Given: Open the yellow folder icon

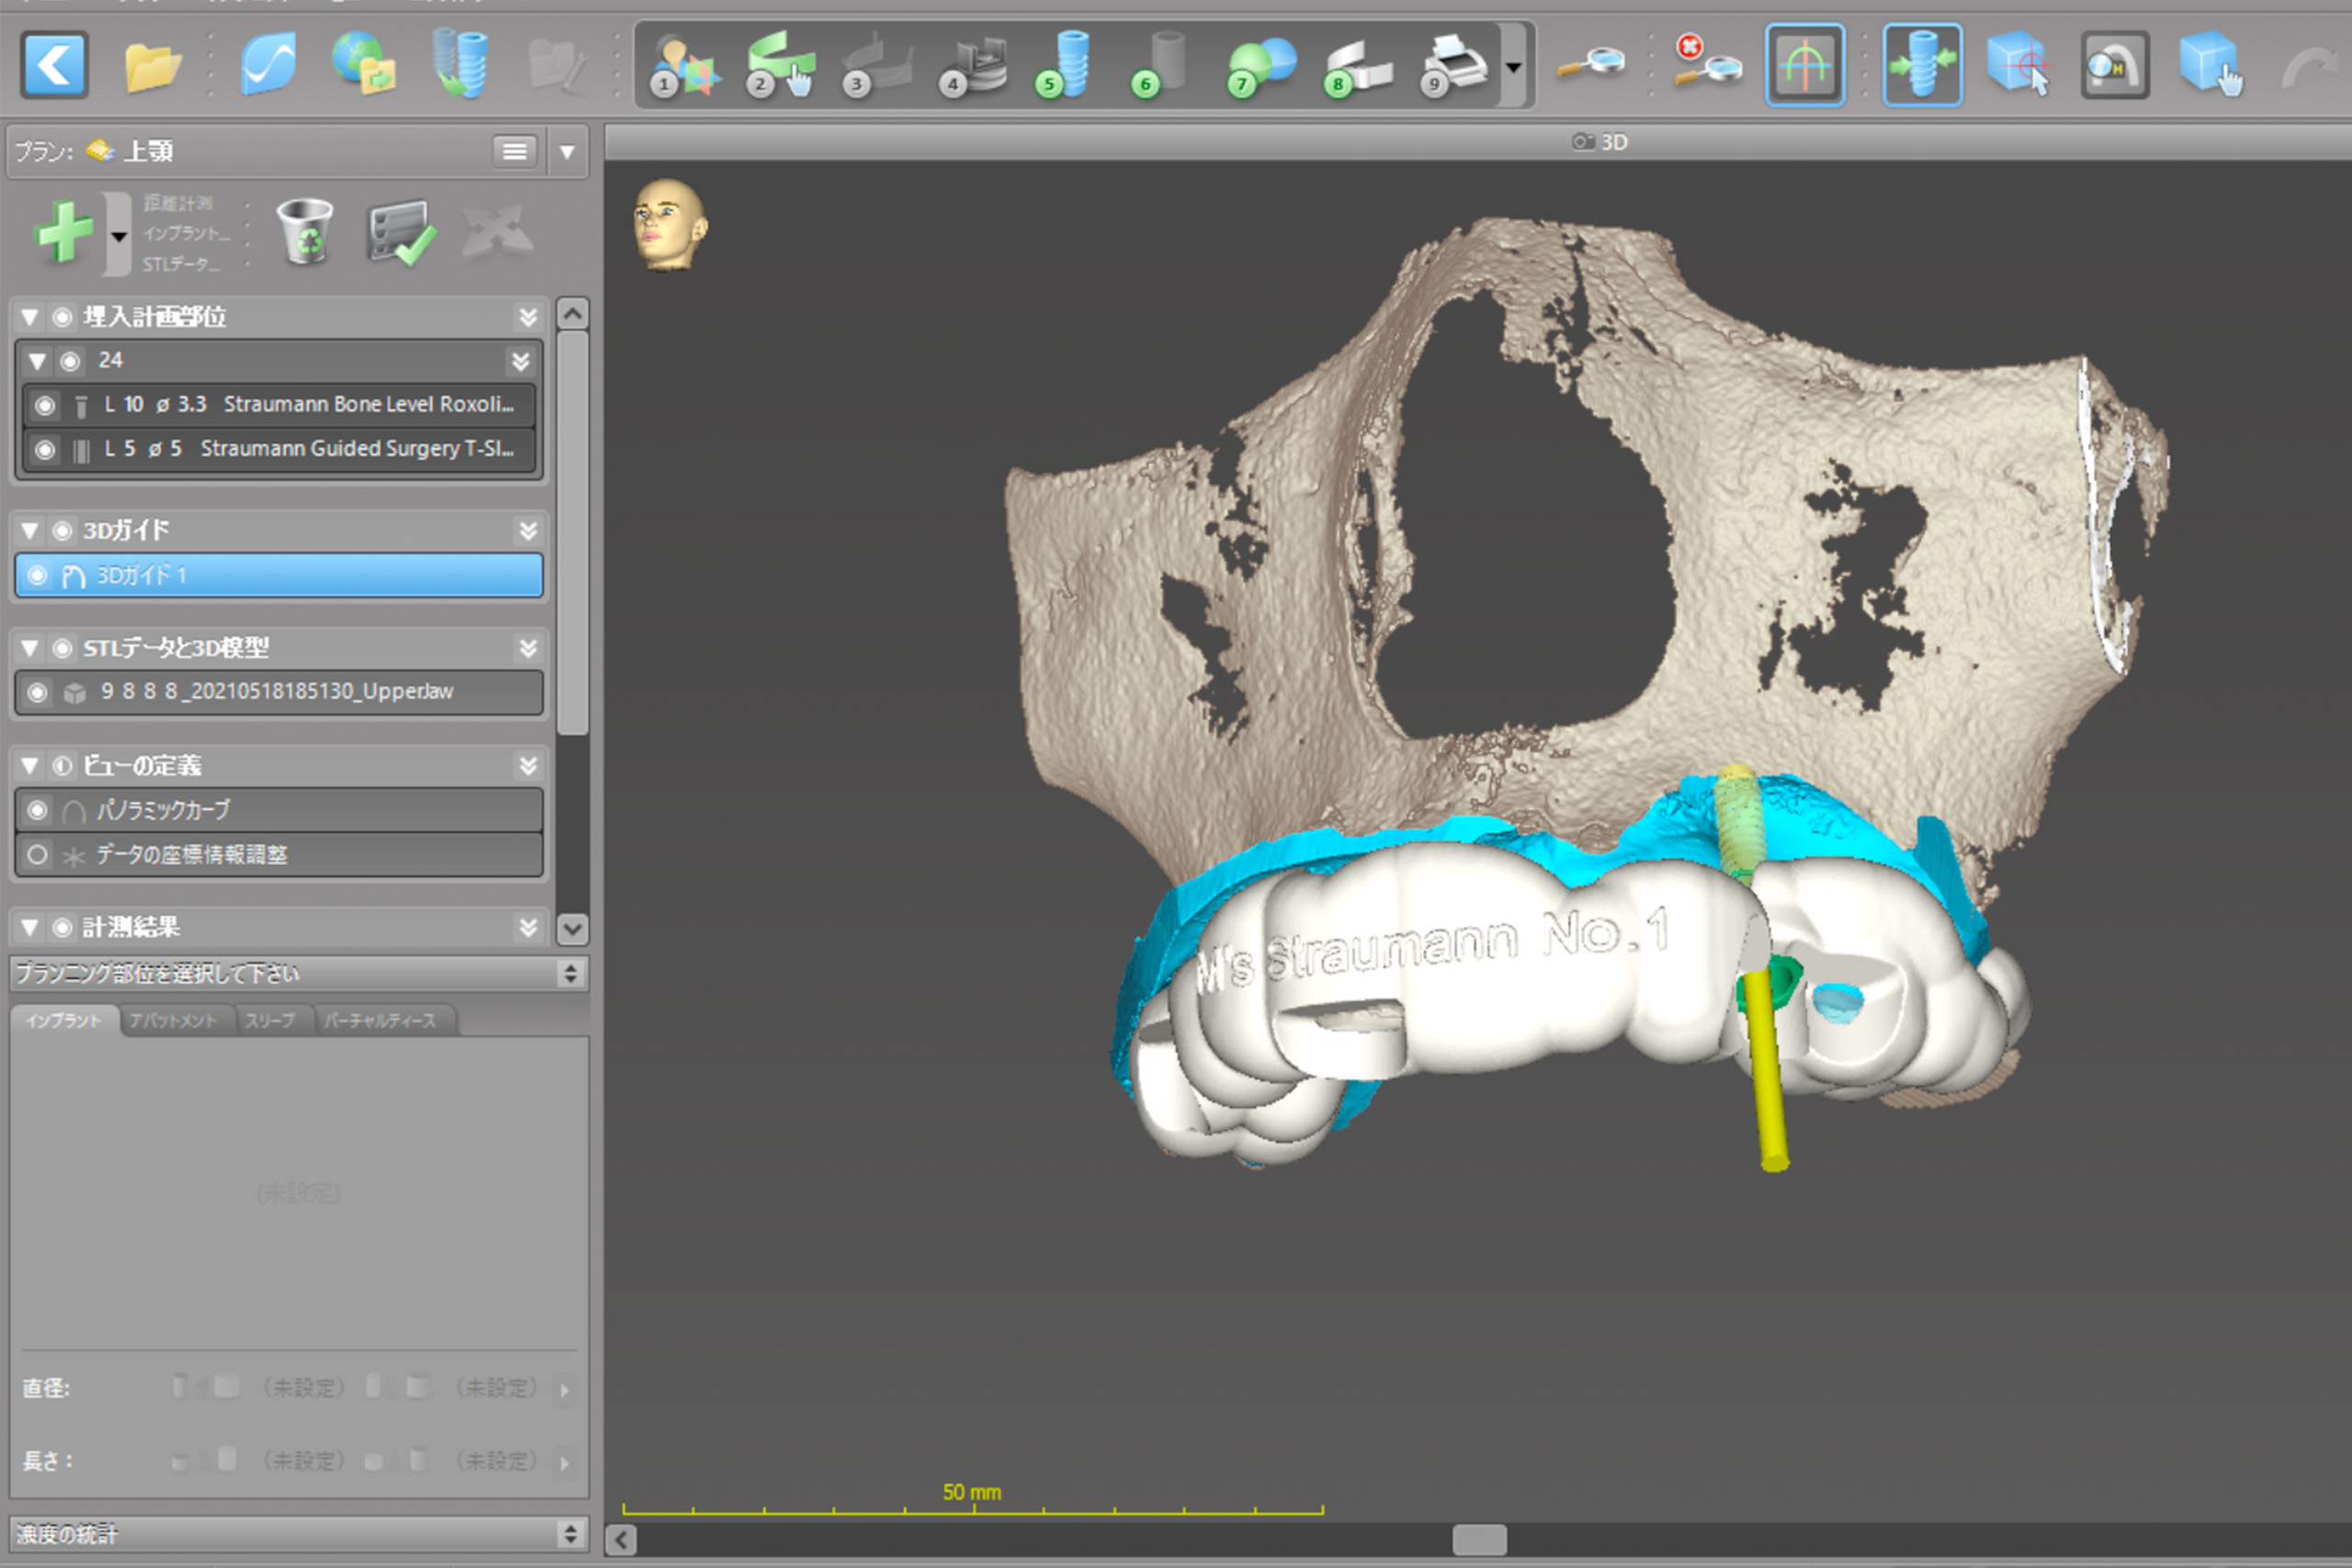Looking at the screenshot, I should [152, 66].
